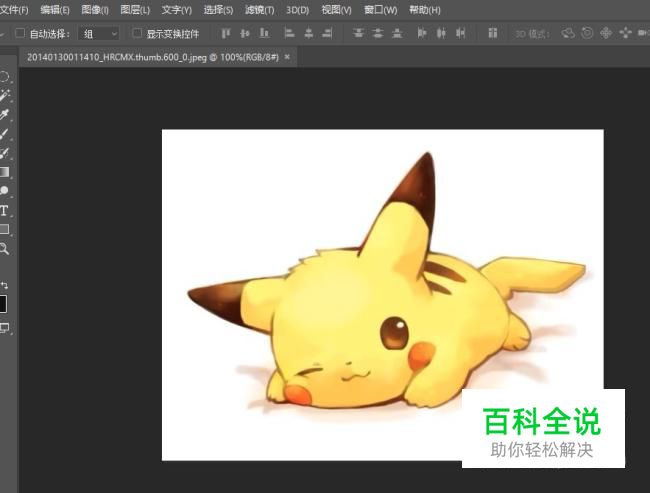Enable the 自动选择 checkbox

[19, 33]
